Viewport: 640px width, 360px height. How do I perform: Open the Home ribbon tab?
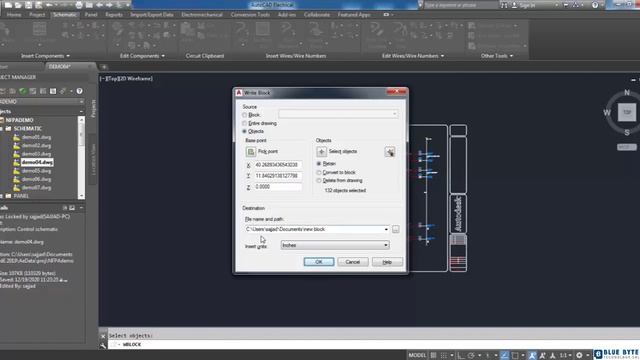(14, 15)
